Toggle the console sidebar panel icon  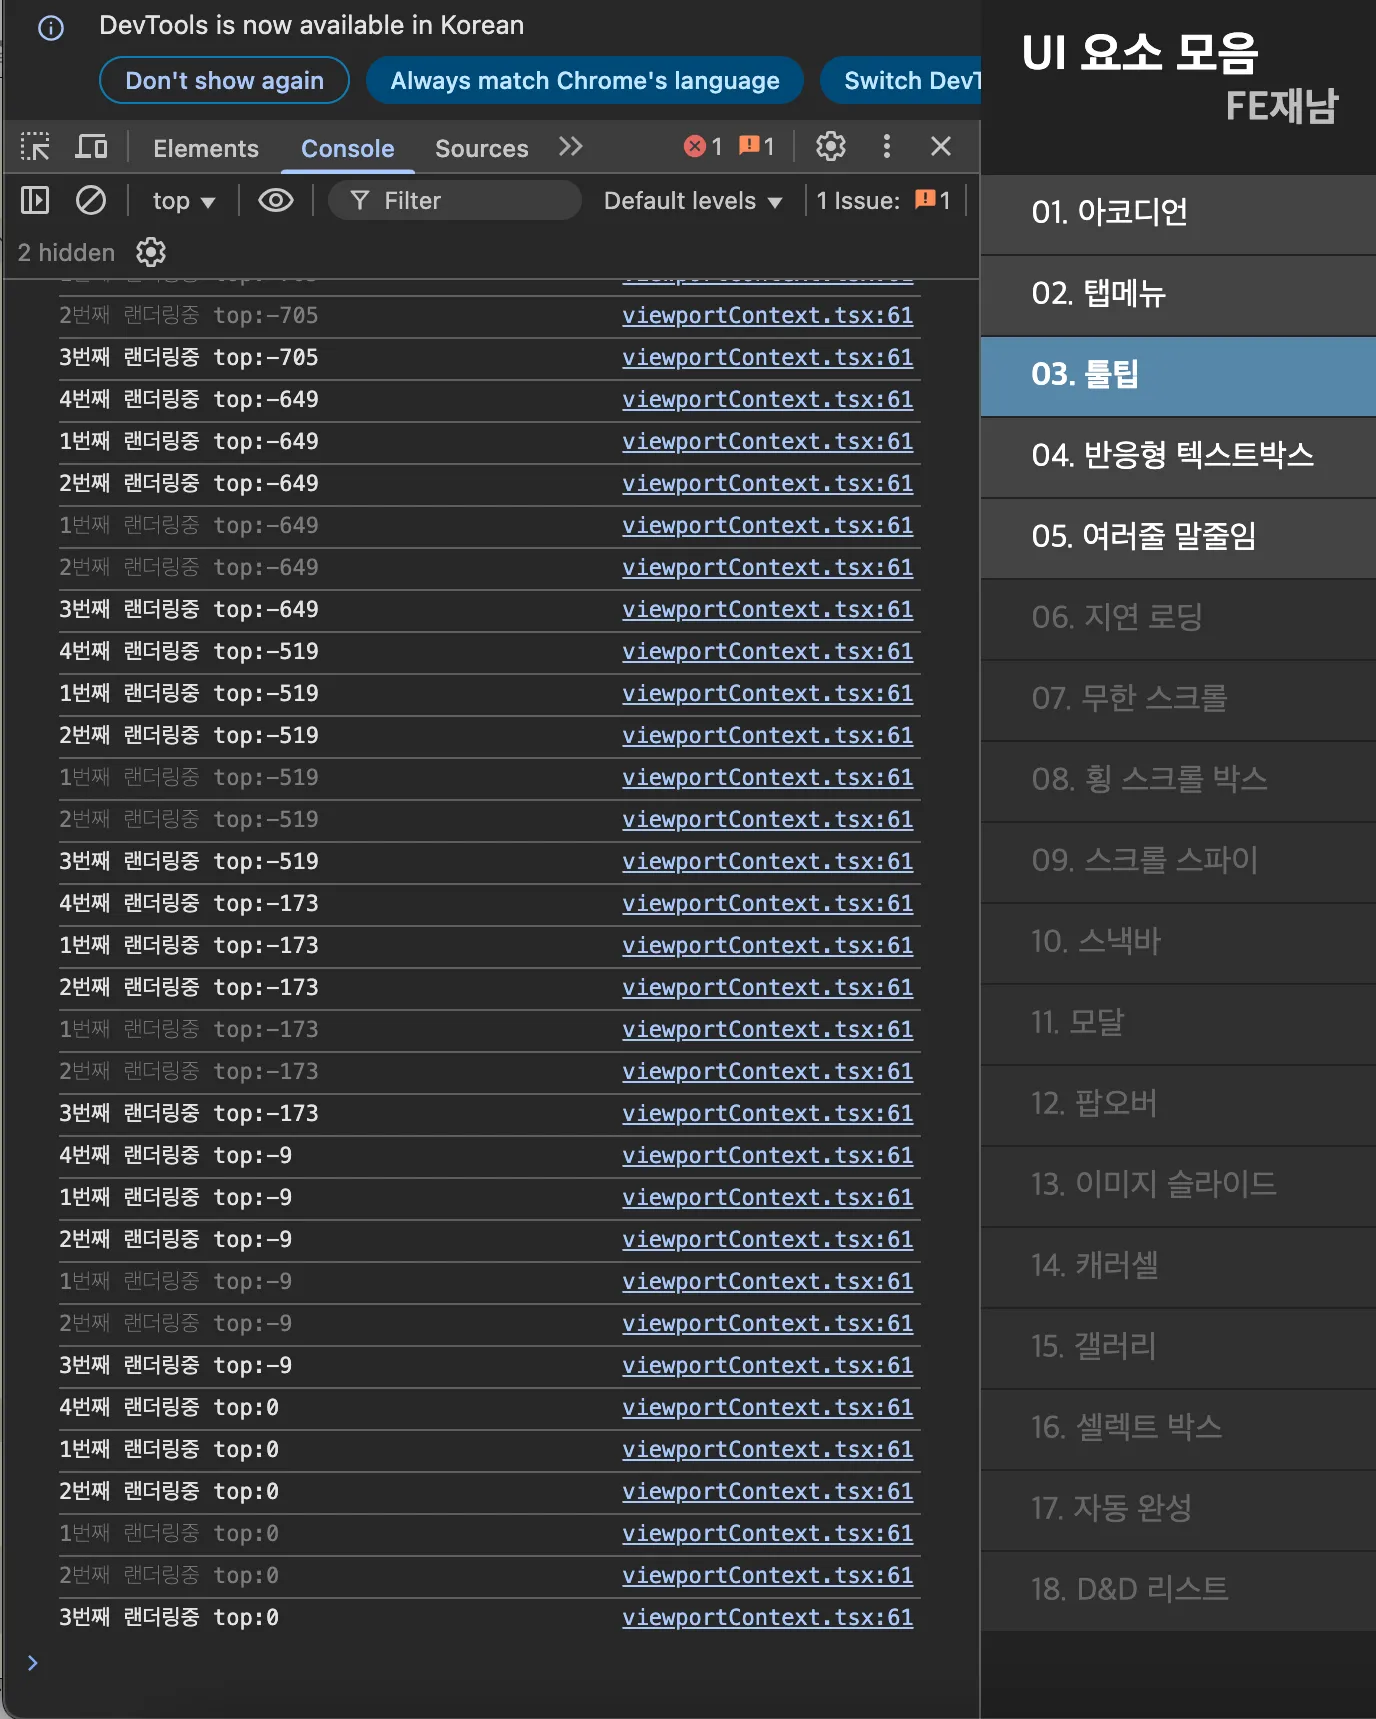click(x=35, y=201)
